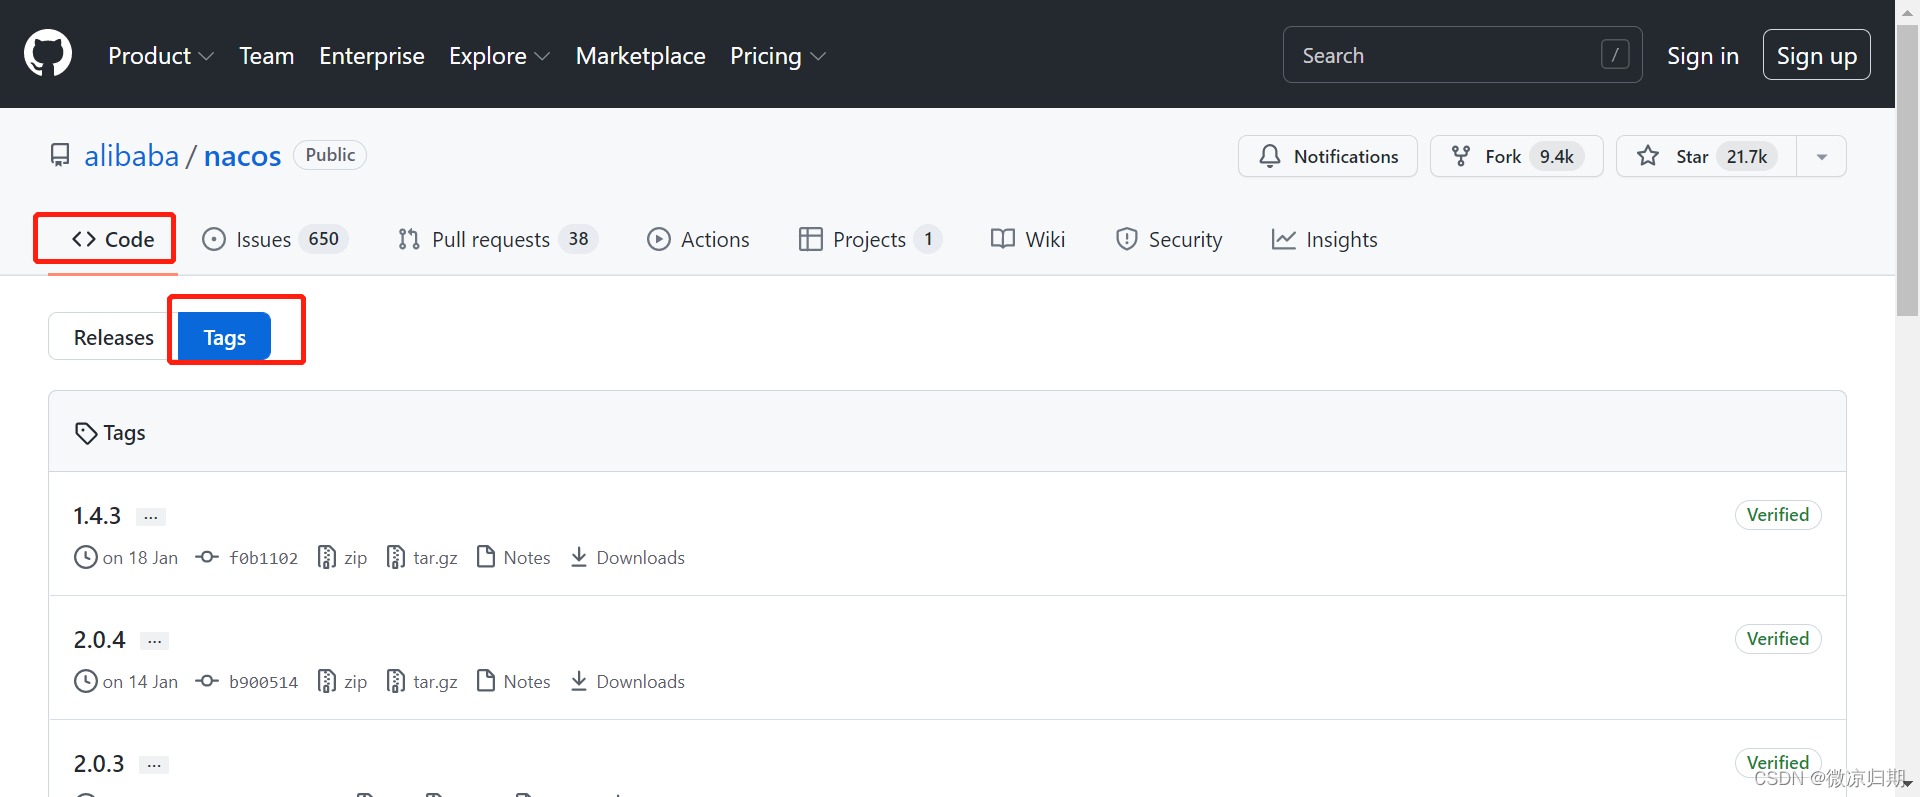The height and width of the screenshot is (797, 1920).
Task: Open the Actions tab
Action: coord(698,239)
